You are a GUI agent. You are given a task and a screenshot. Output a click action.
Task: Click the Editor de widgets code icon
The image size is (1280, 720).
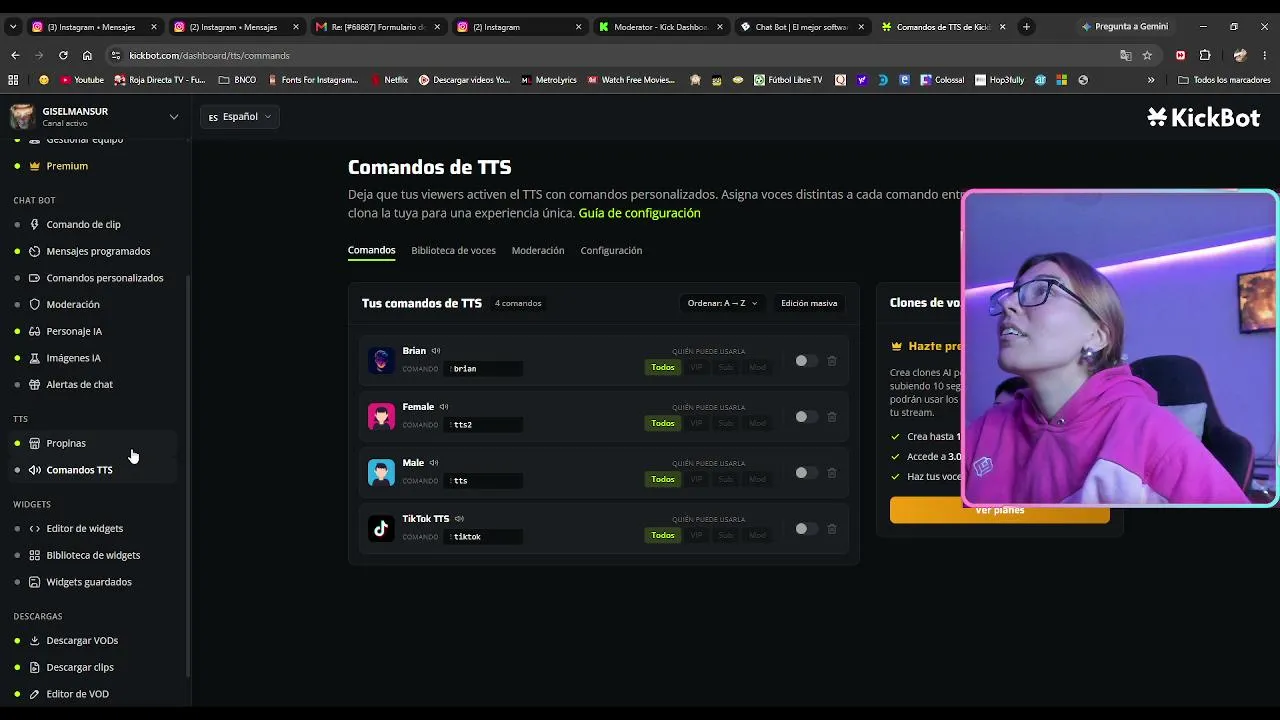pyautogui.click(x=35, y=529)
